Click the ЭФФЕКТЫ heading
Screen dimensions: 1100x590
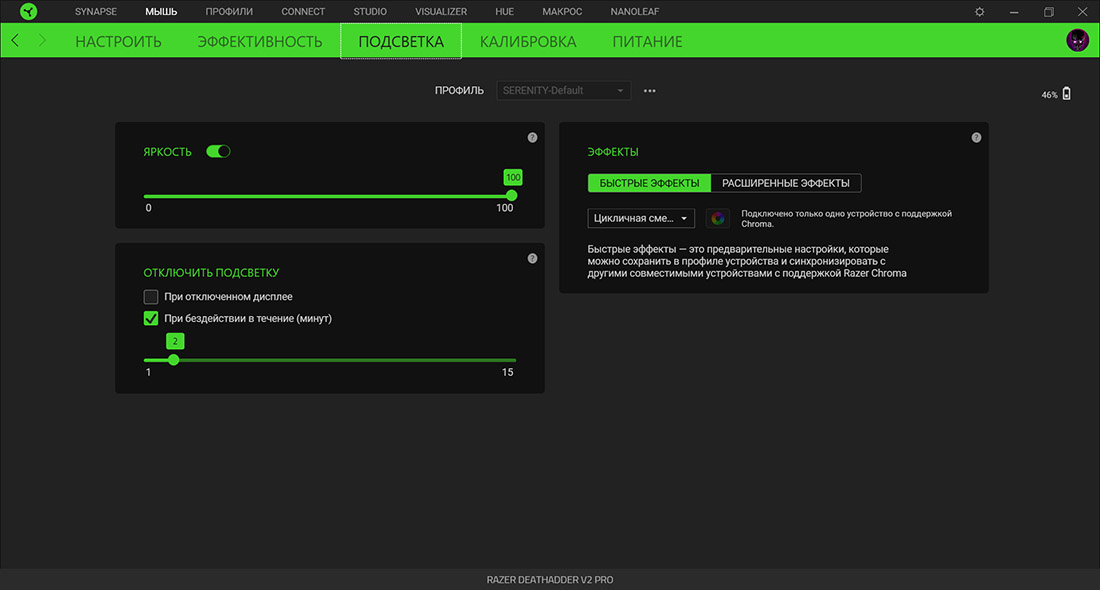point(613,152)
